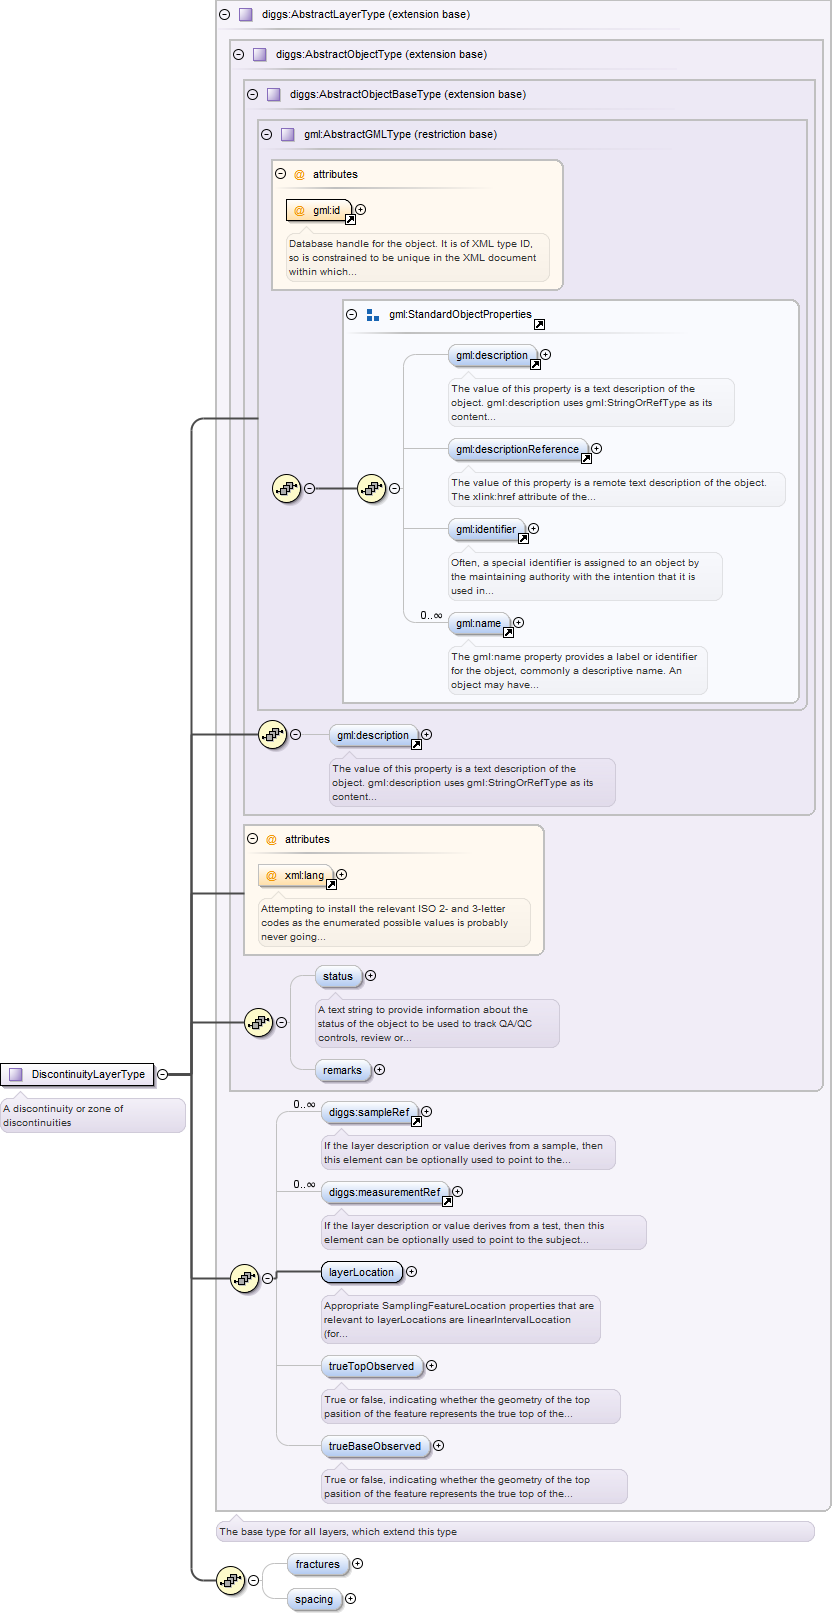Collapse the diggs:AbstractLayerType extension base
833x1615 pixels.
[x=224, y=14]
